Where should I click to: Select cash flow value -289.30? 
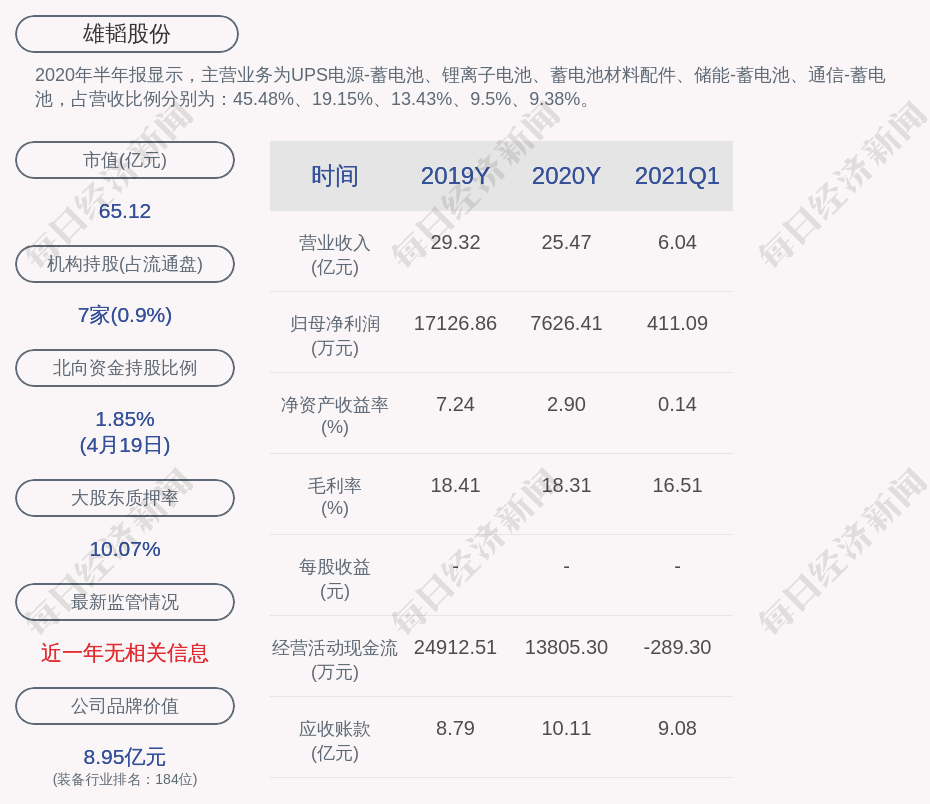[x=677, y=647]
